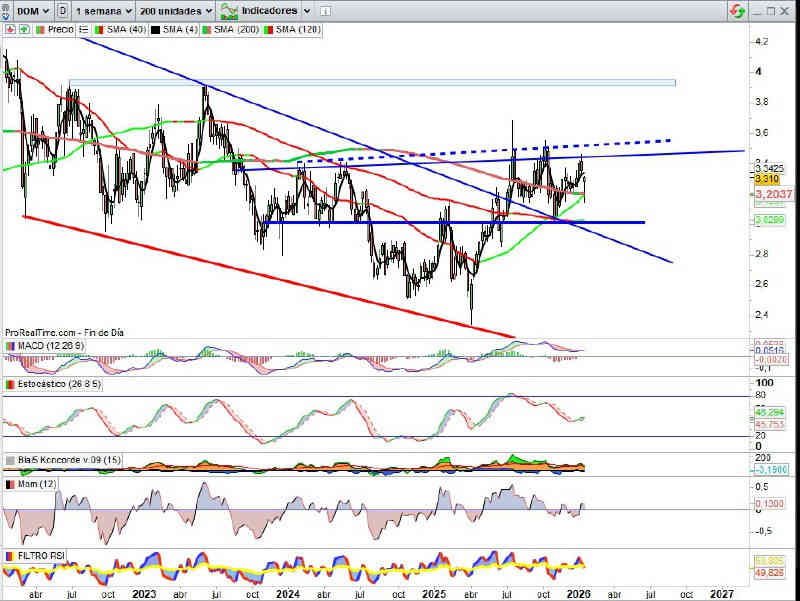Viewport: 800px width, 601px height.
Task: Expand the 1 semana timeframe dropdown
Action: (x=104, y=11)
